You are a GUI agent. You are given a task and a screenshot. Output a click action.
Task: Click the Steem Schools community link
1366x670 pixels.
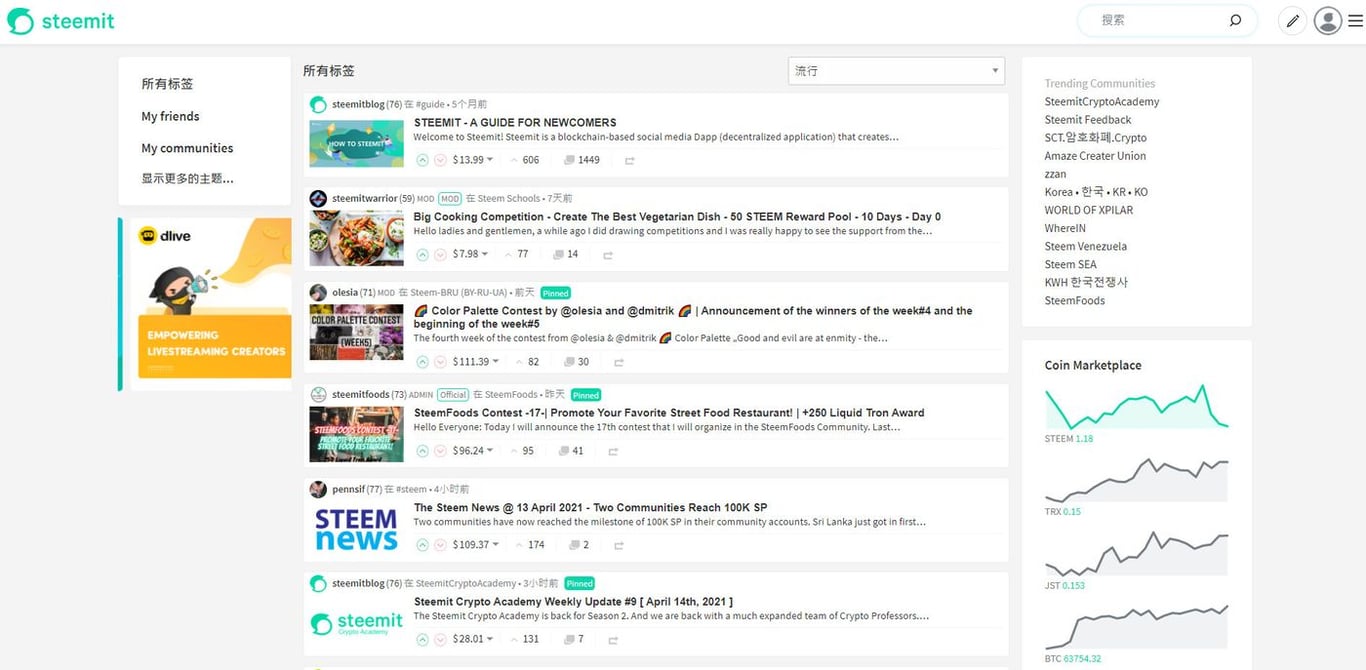[x=509, y=198]
